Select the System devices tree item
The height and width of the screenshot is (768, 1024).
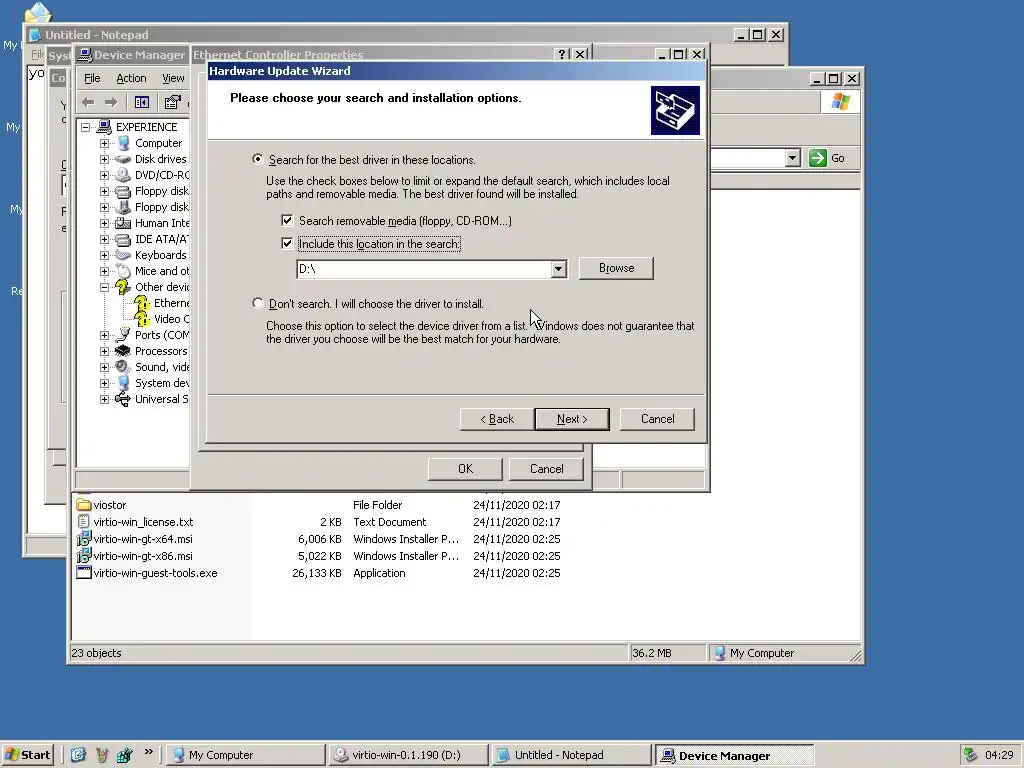[x=162, y=383]
